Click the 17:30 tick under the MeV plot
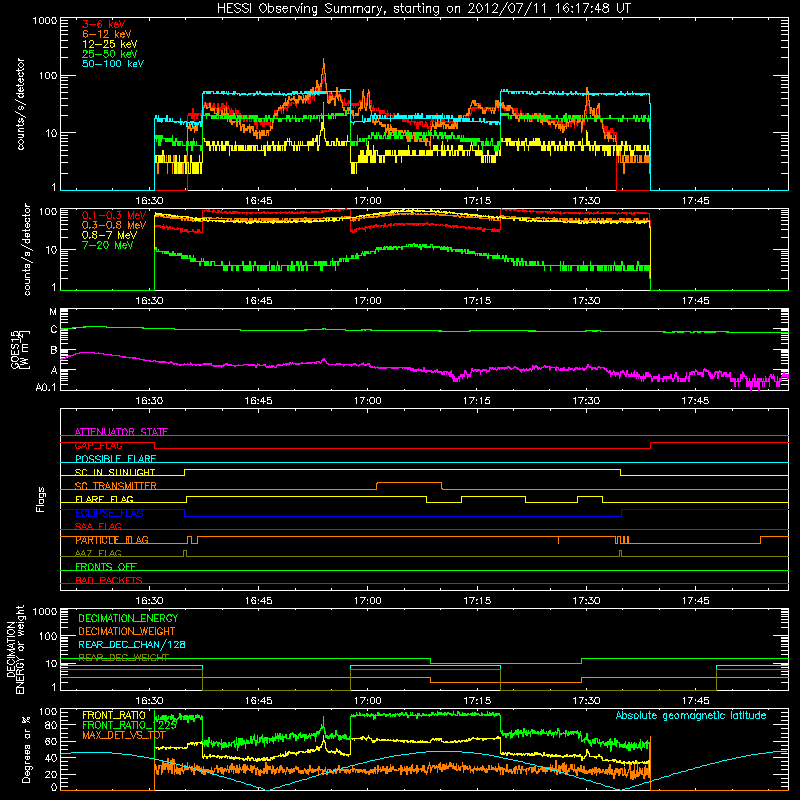Screen dimensions: 800x800 click(586, 301)
